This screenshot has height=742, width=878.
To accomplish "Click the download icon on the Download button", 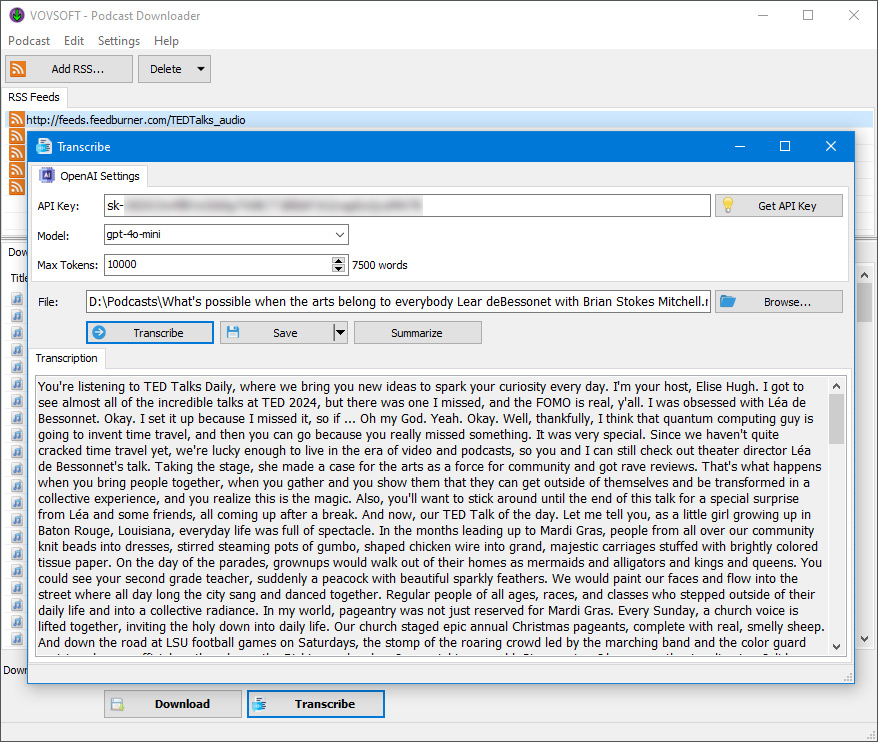I will [x=117, y=704].
